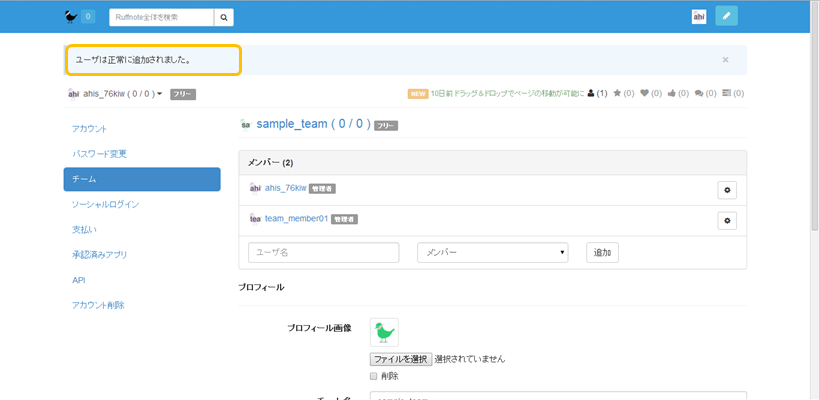The height and width of the screenshot is (400, 819).
Task: Check the 削除 checkbox for profile image
Action: [x=374, y=376]
